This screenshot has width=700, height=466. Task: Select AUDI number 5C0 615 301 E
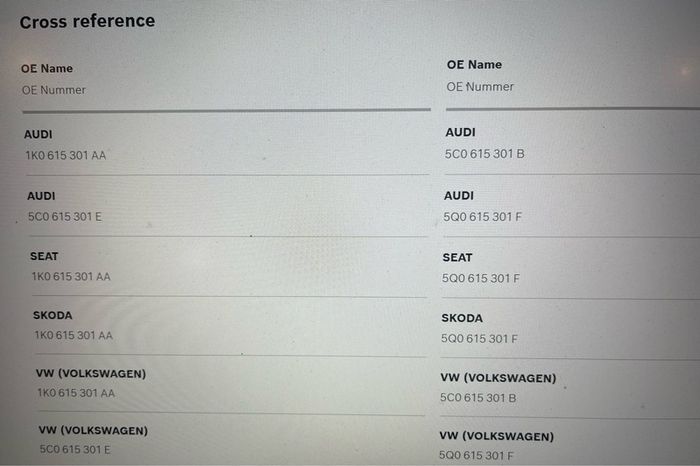coord(65,217)
